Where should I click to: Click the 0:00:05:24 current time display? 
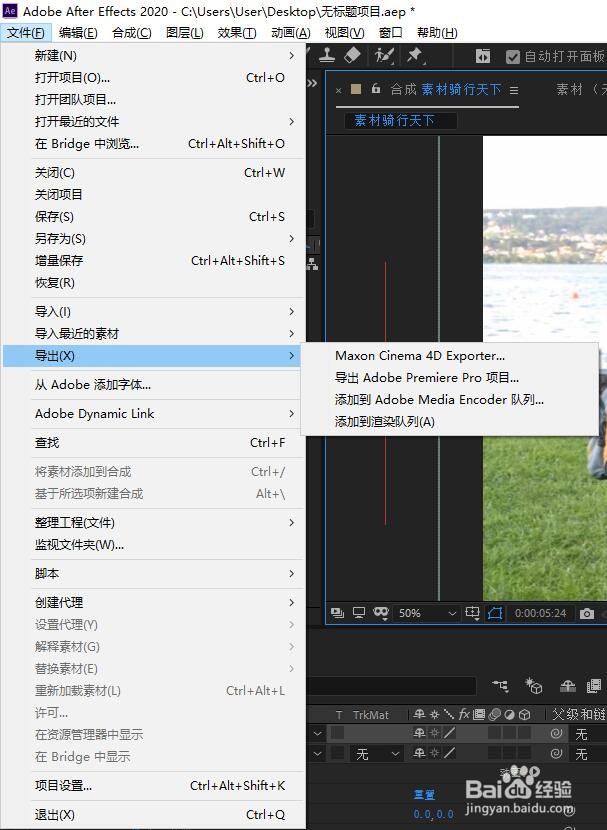(540, 613)
